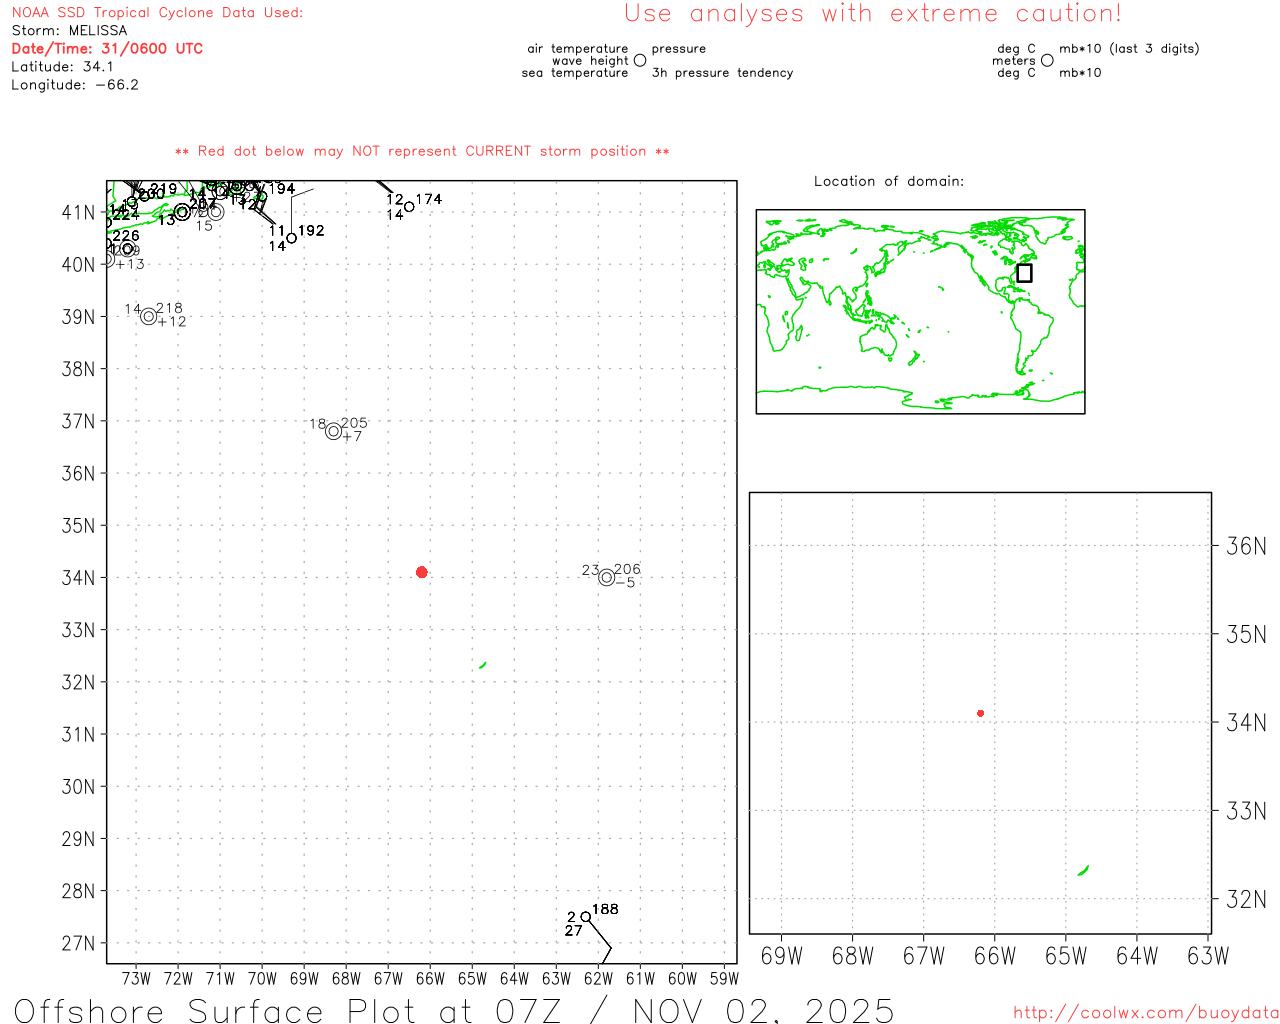Screen dimensions: 1280x1024
Task: Select the 'Date/Time: 31/0600 UTC' line
Action: (107, 49)
